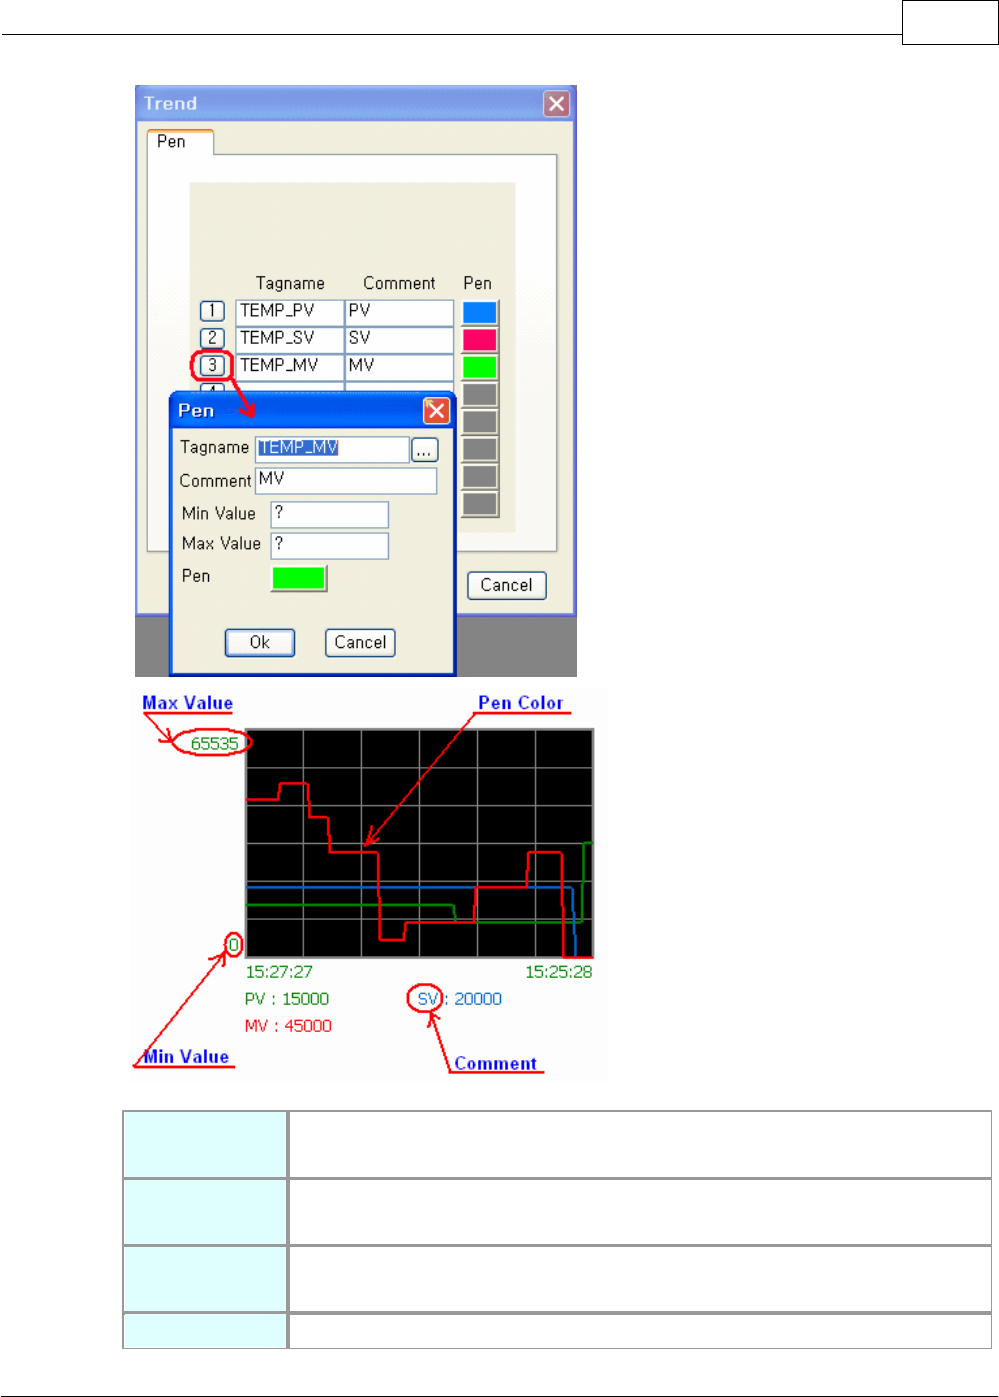Click the Comment column header

pyautogui.click(x=399, y=284)
